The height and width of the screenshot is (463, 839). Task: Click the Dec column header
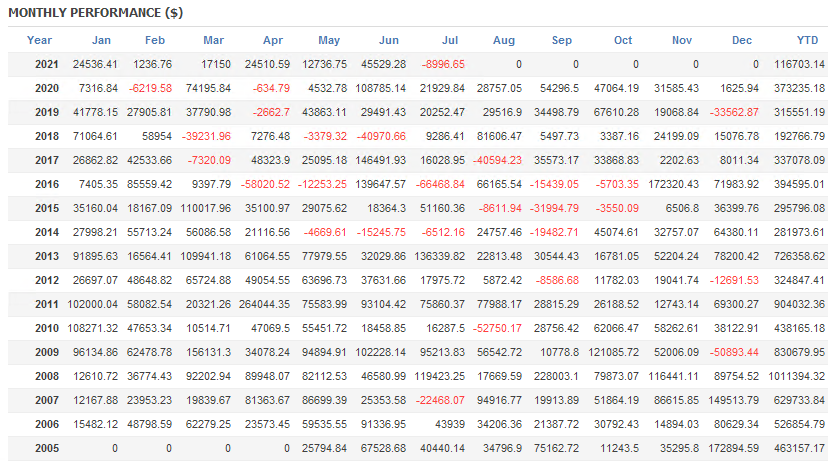tap(741, 40)
